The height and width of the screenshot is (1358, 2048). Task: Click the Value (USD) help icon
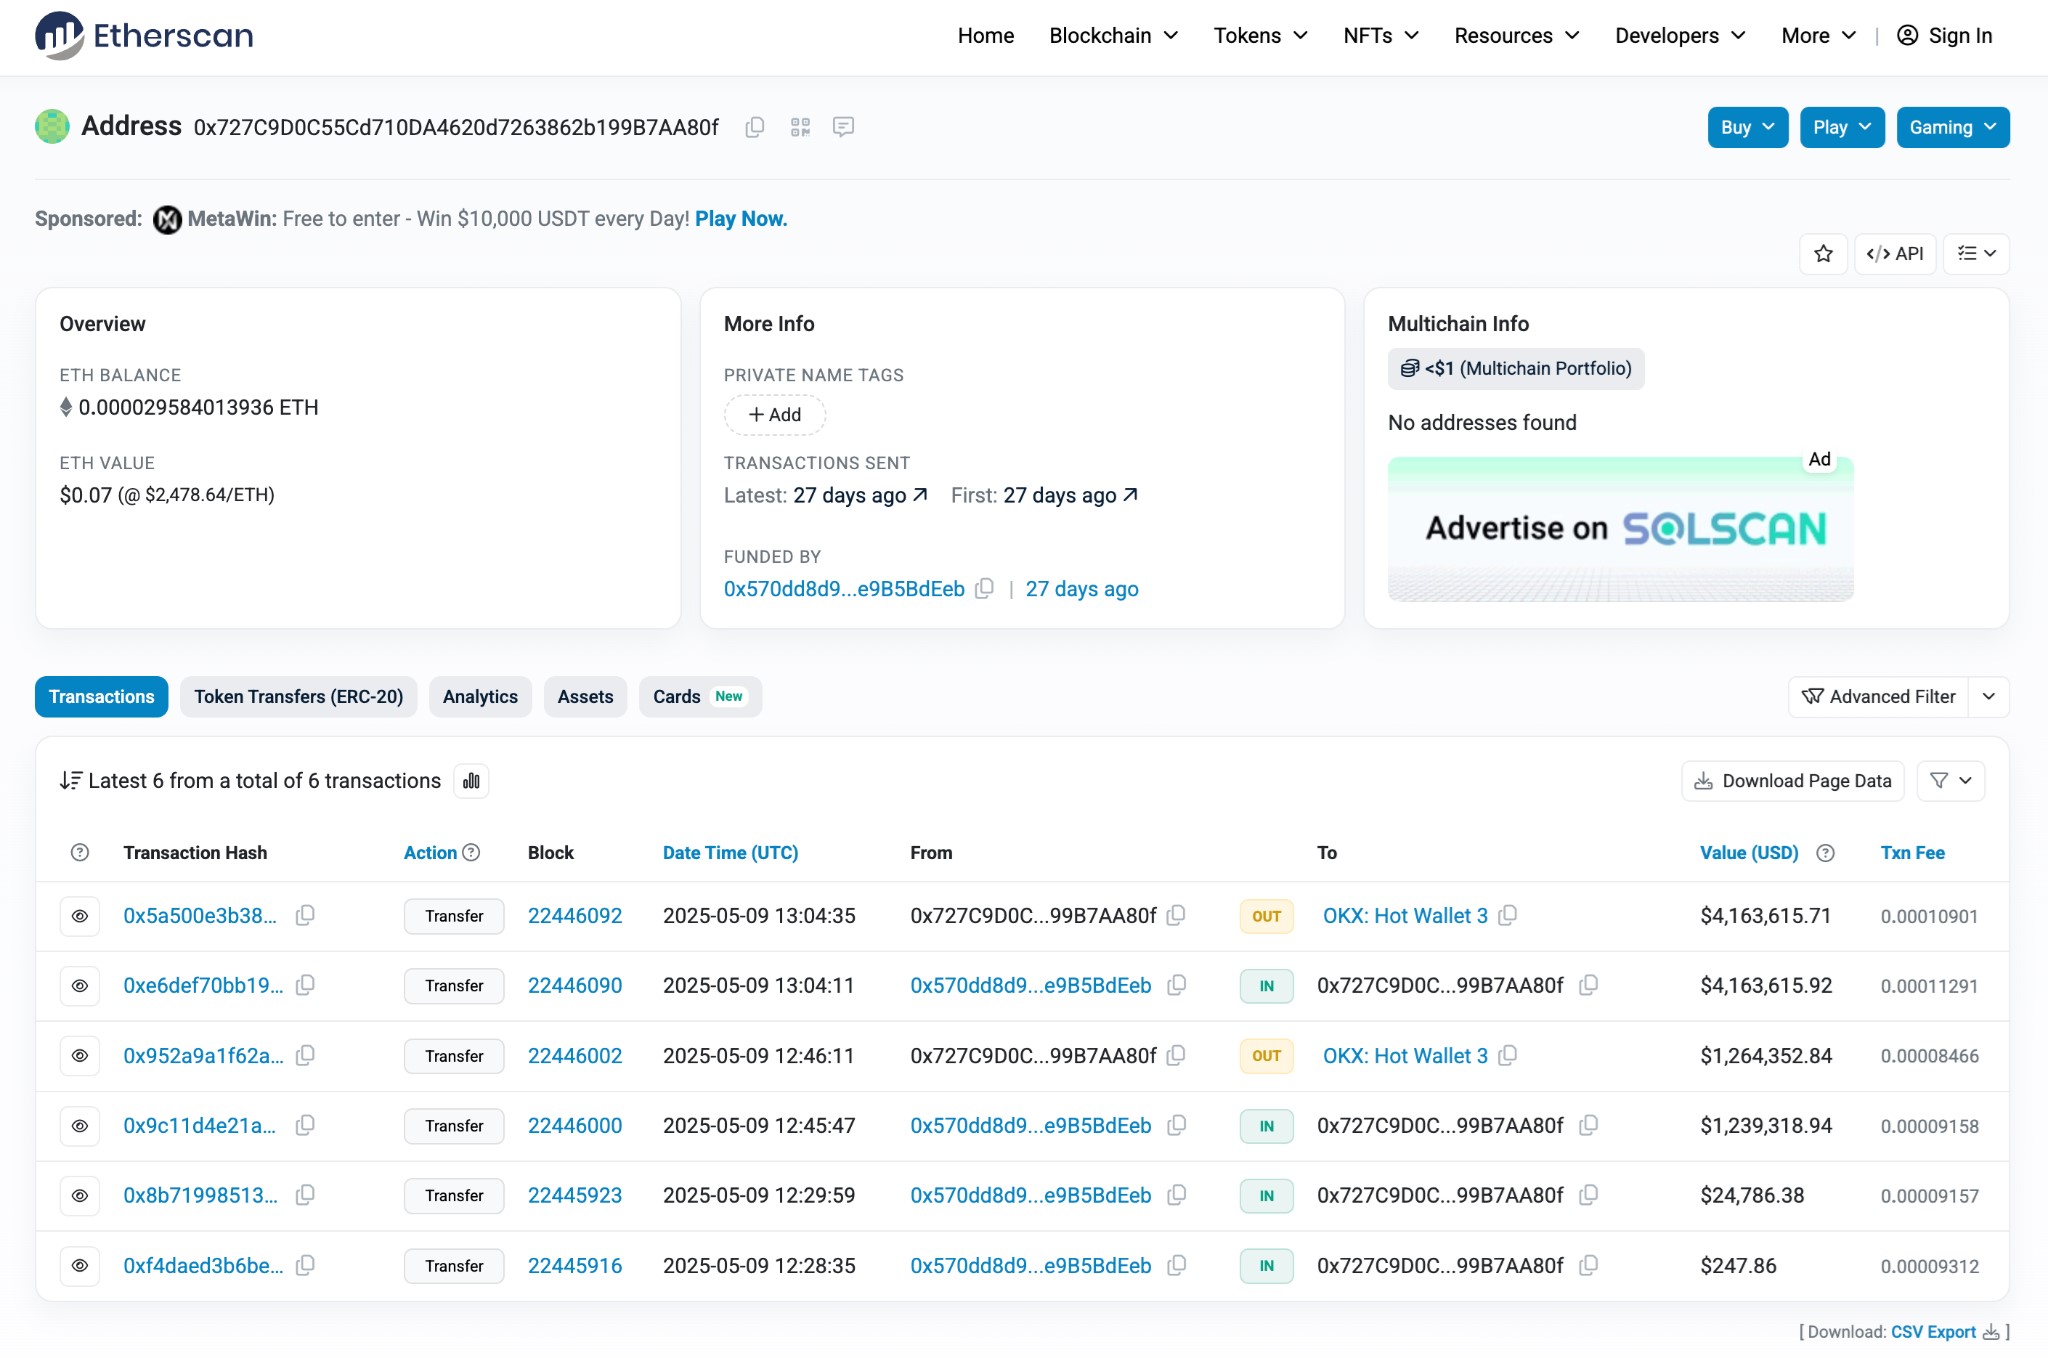pyautogui.click(x=1825, y=853)
